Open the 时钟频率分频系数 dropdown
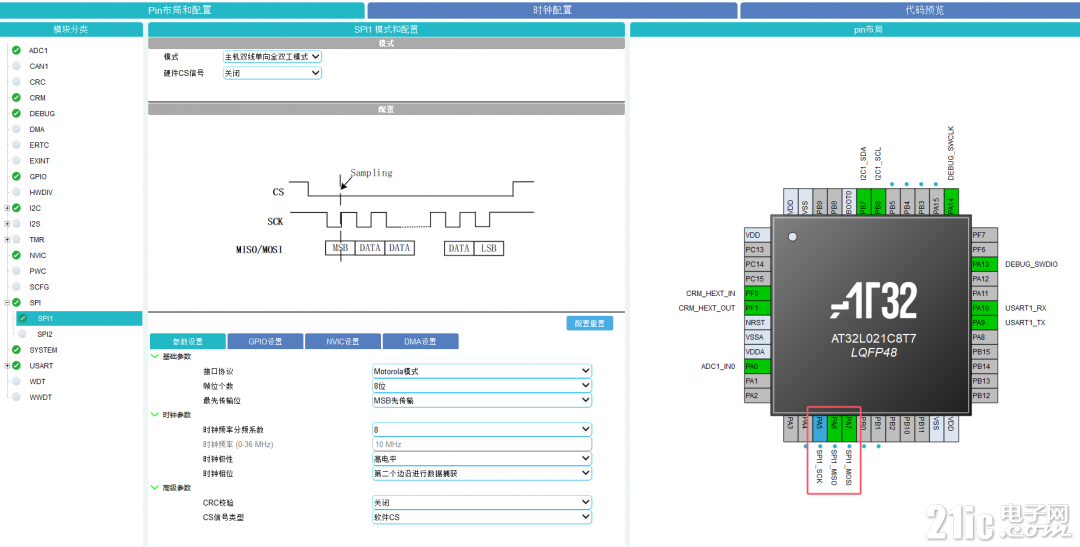The image size is (1080, 547). [x=481, y=429]
